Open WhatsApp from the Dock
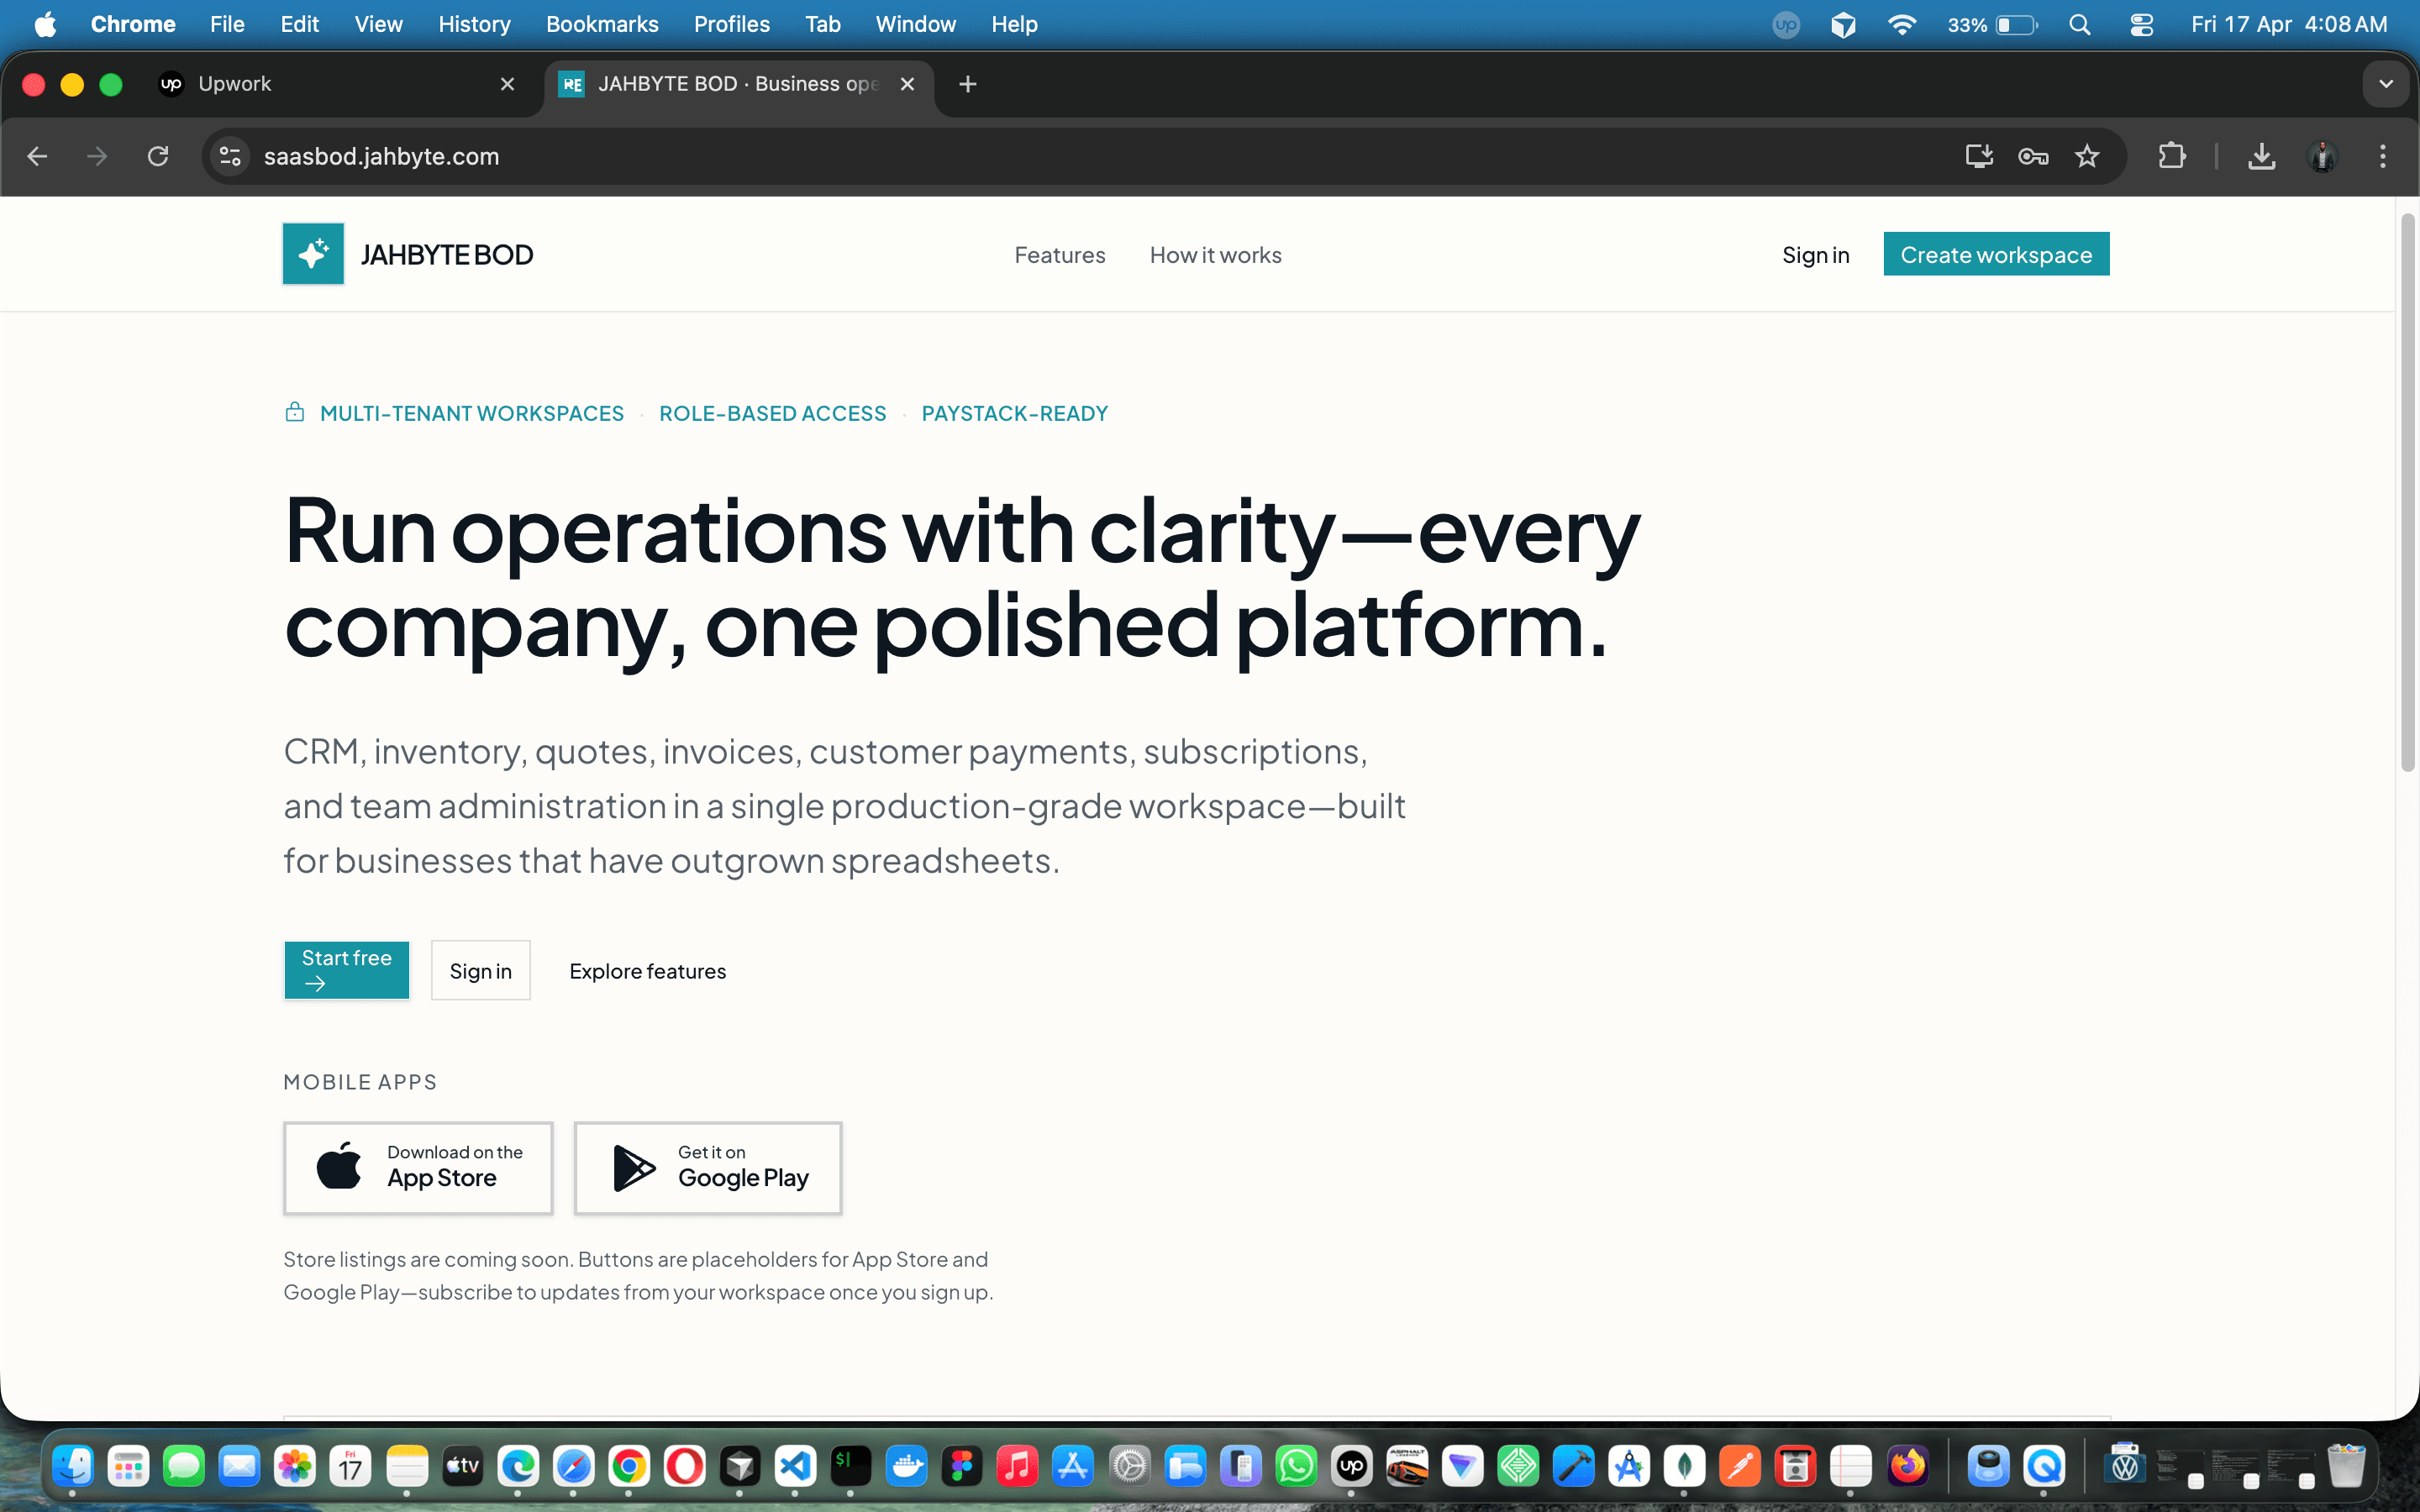Image resolution: width=2420 pixels, height=1512 pixels. pyautogui.click(x=1296, y=1466)
